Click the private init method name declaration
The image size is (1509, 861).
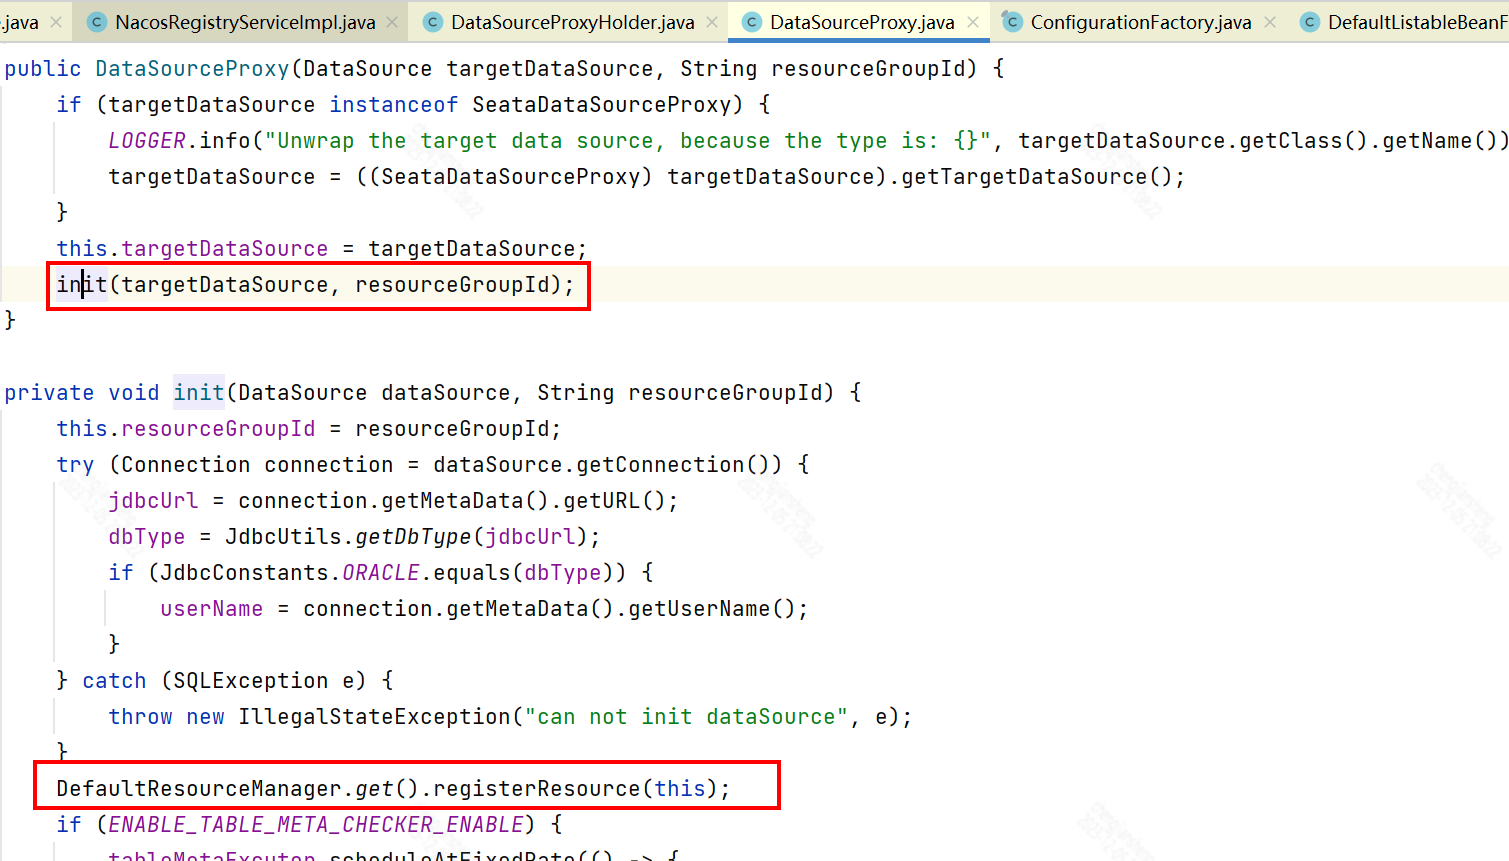(199, 393)
